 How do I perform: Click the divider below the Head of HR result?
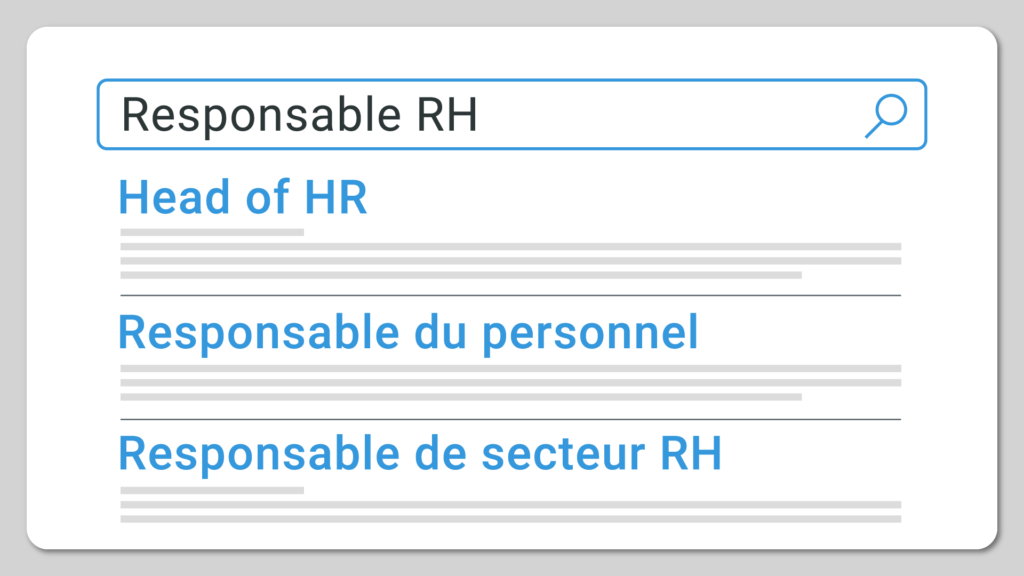[510, 296]
